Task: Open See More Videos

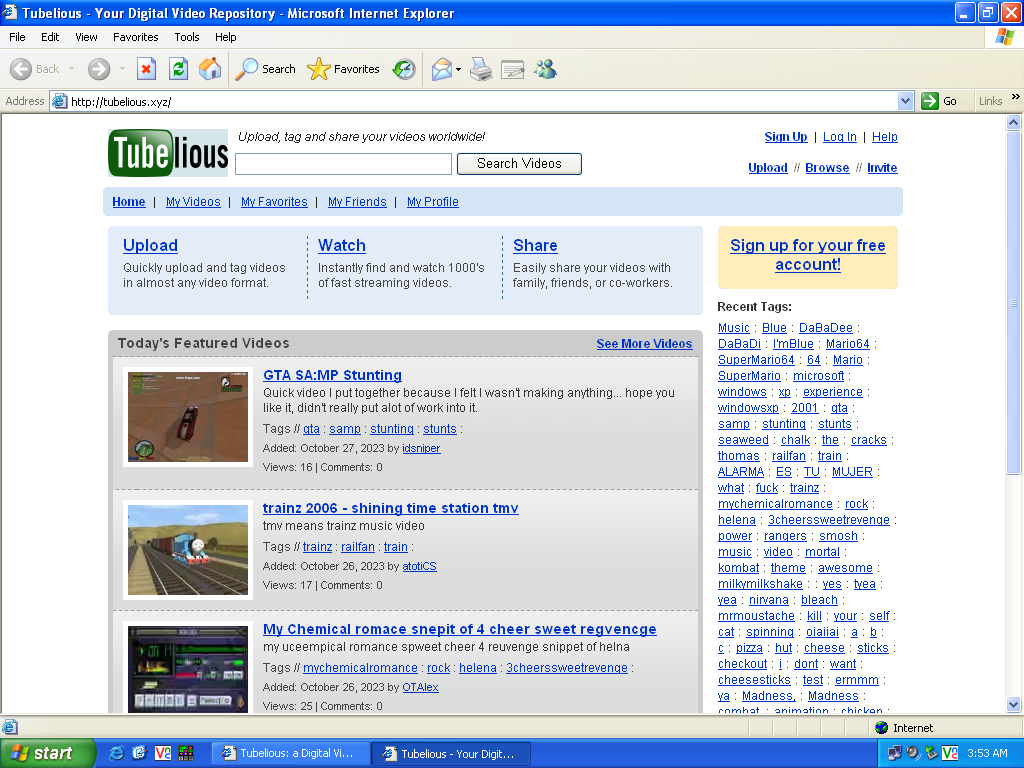Action: click(x=644, y=343)
